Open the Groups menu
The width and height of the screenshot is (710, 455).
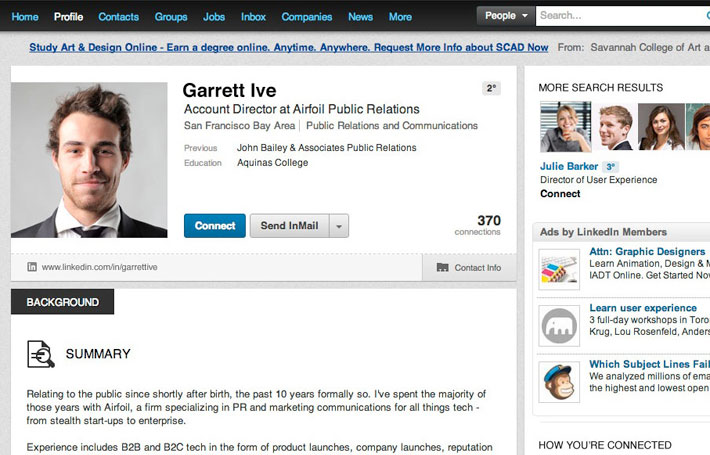coord(171,17)
